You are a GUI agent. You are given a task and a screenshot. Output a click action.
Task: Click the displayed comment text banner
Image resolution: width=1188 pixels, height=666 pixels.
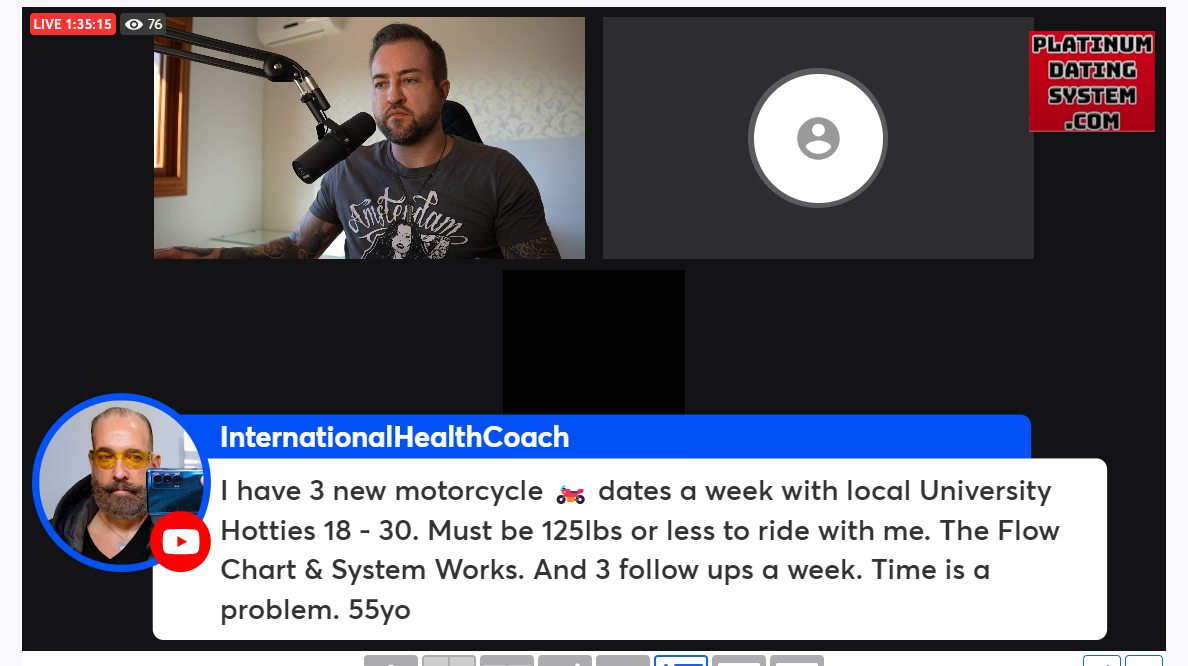(630, 549)
